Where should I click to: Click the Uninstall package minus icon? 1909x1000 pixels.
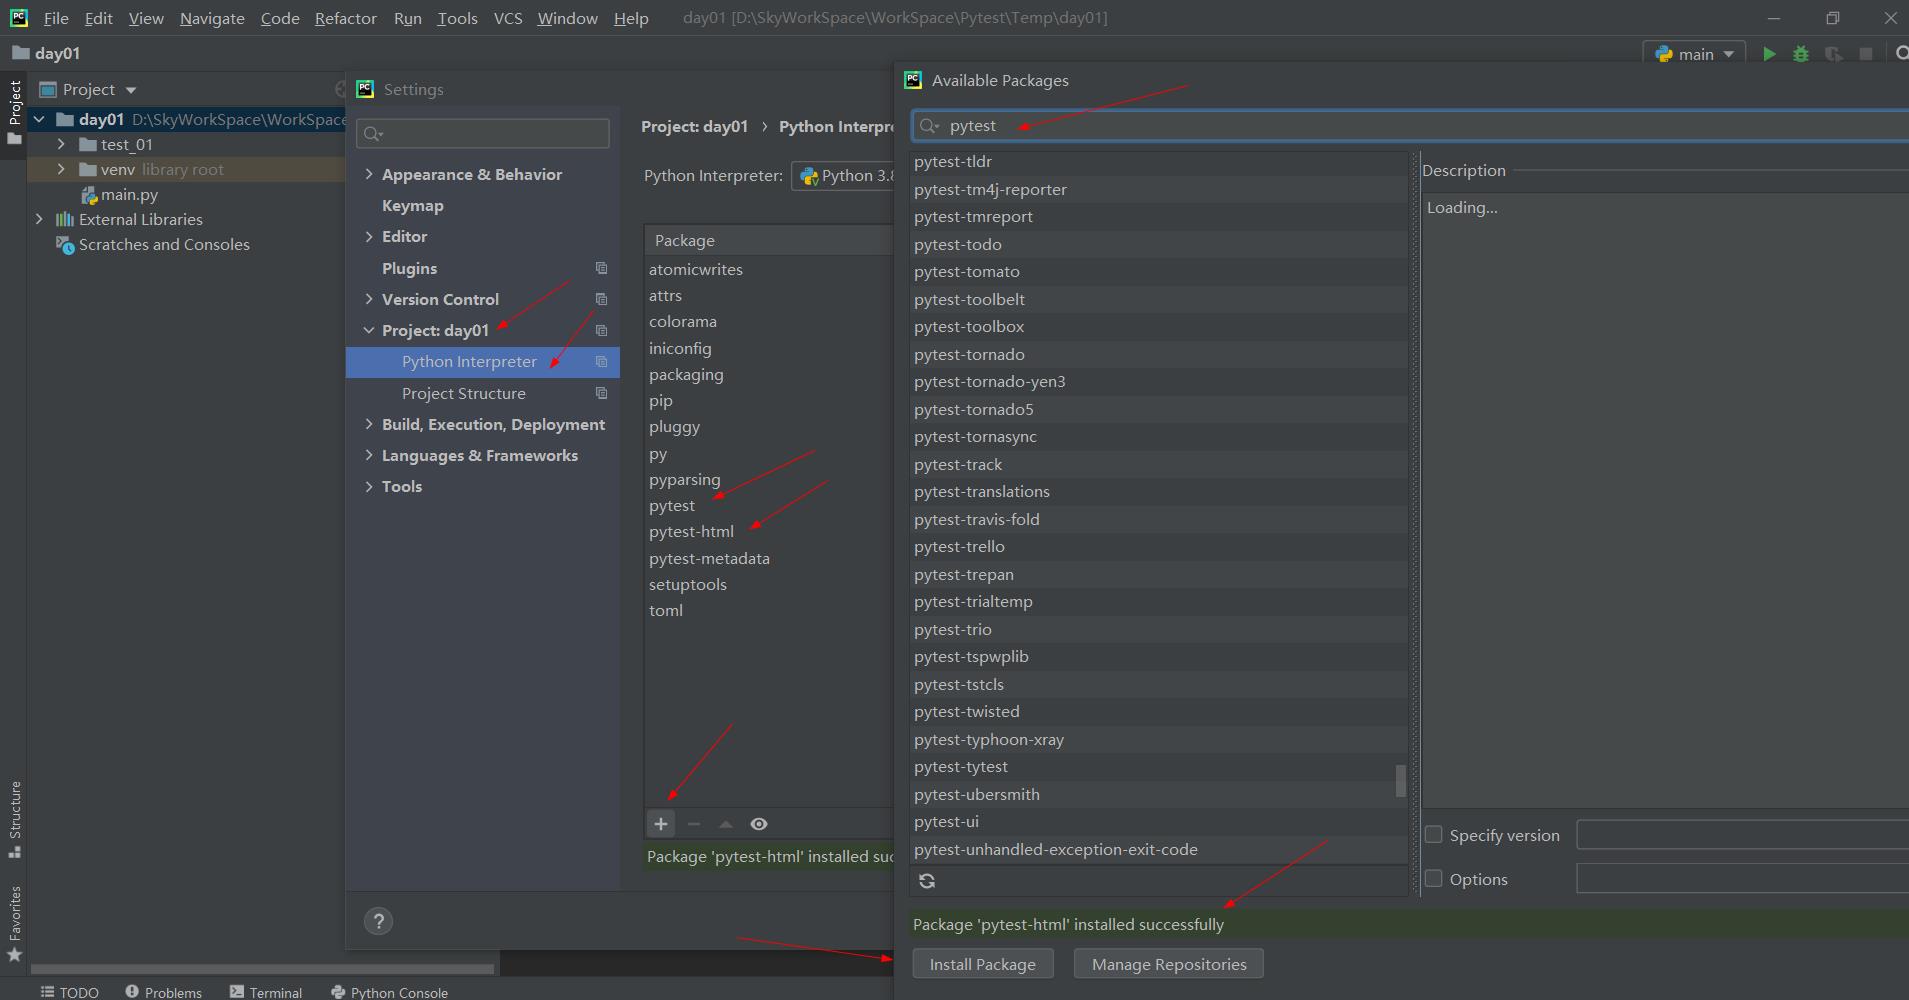pos(694,824)
